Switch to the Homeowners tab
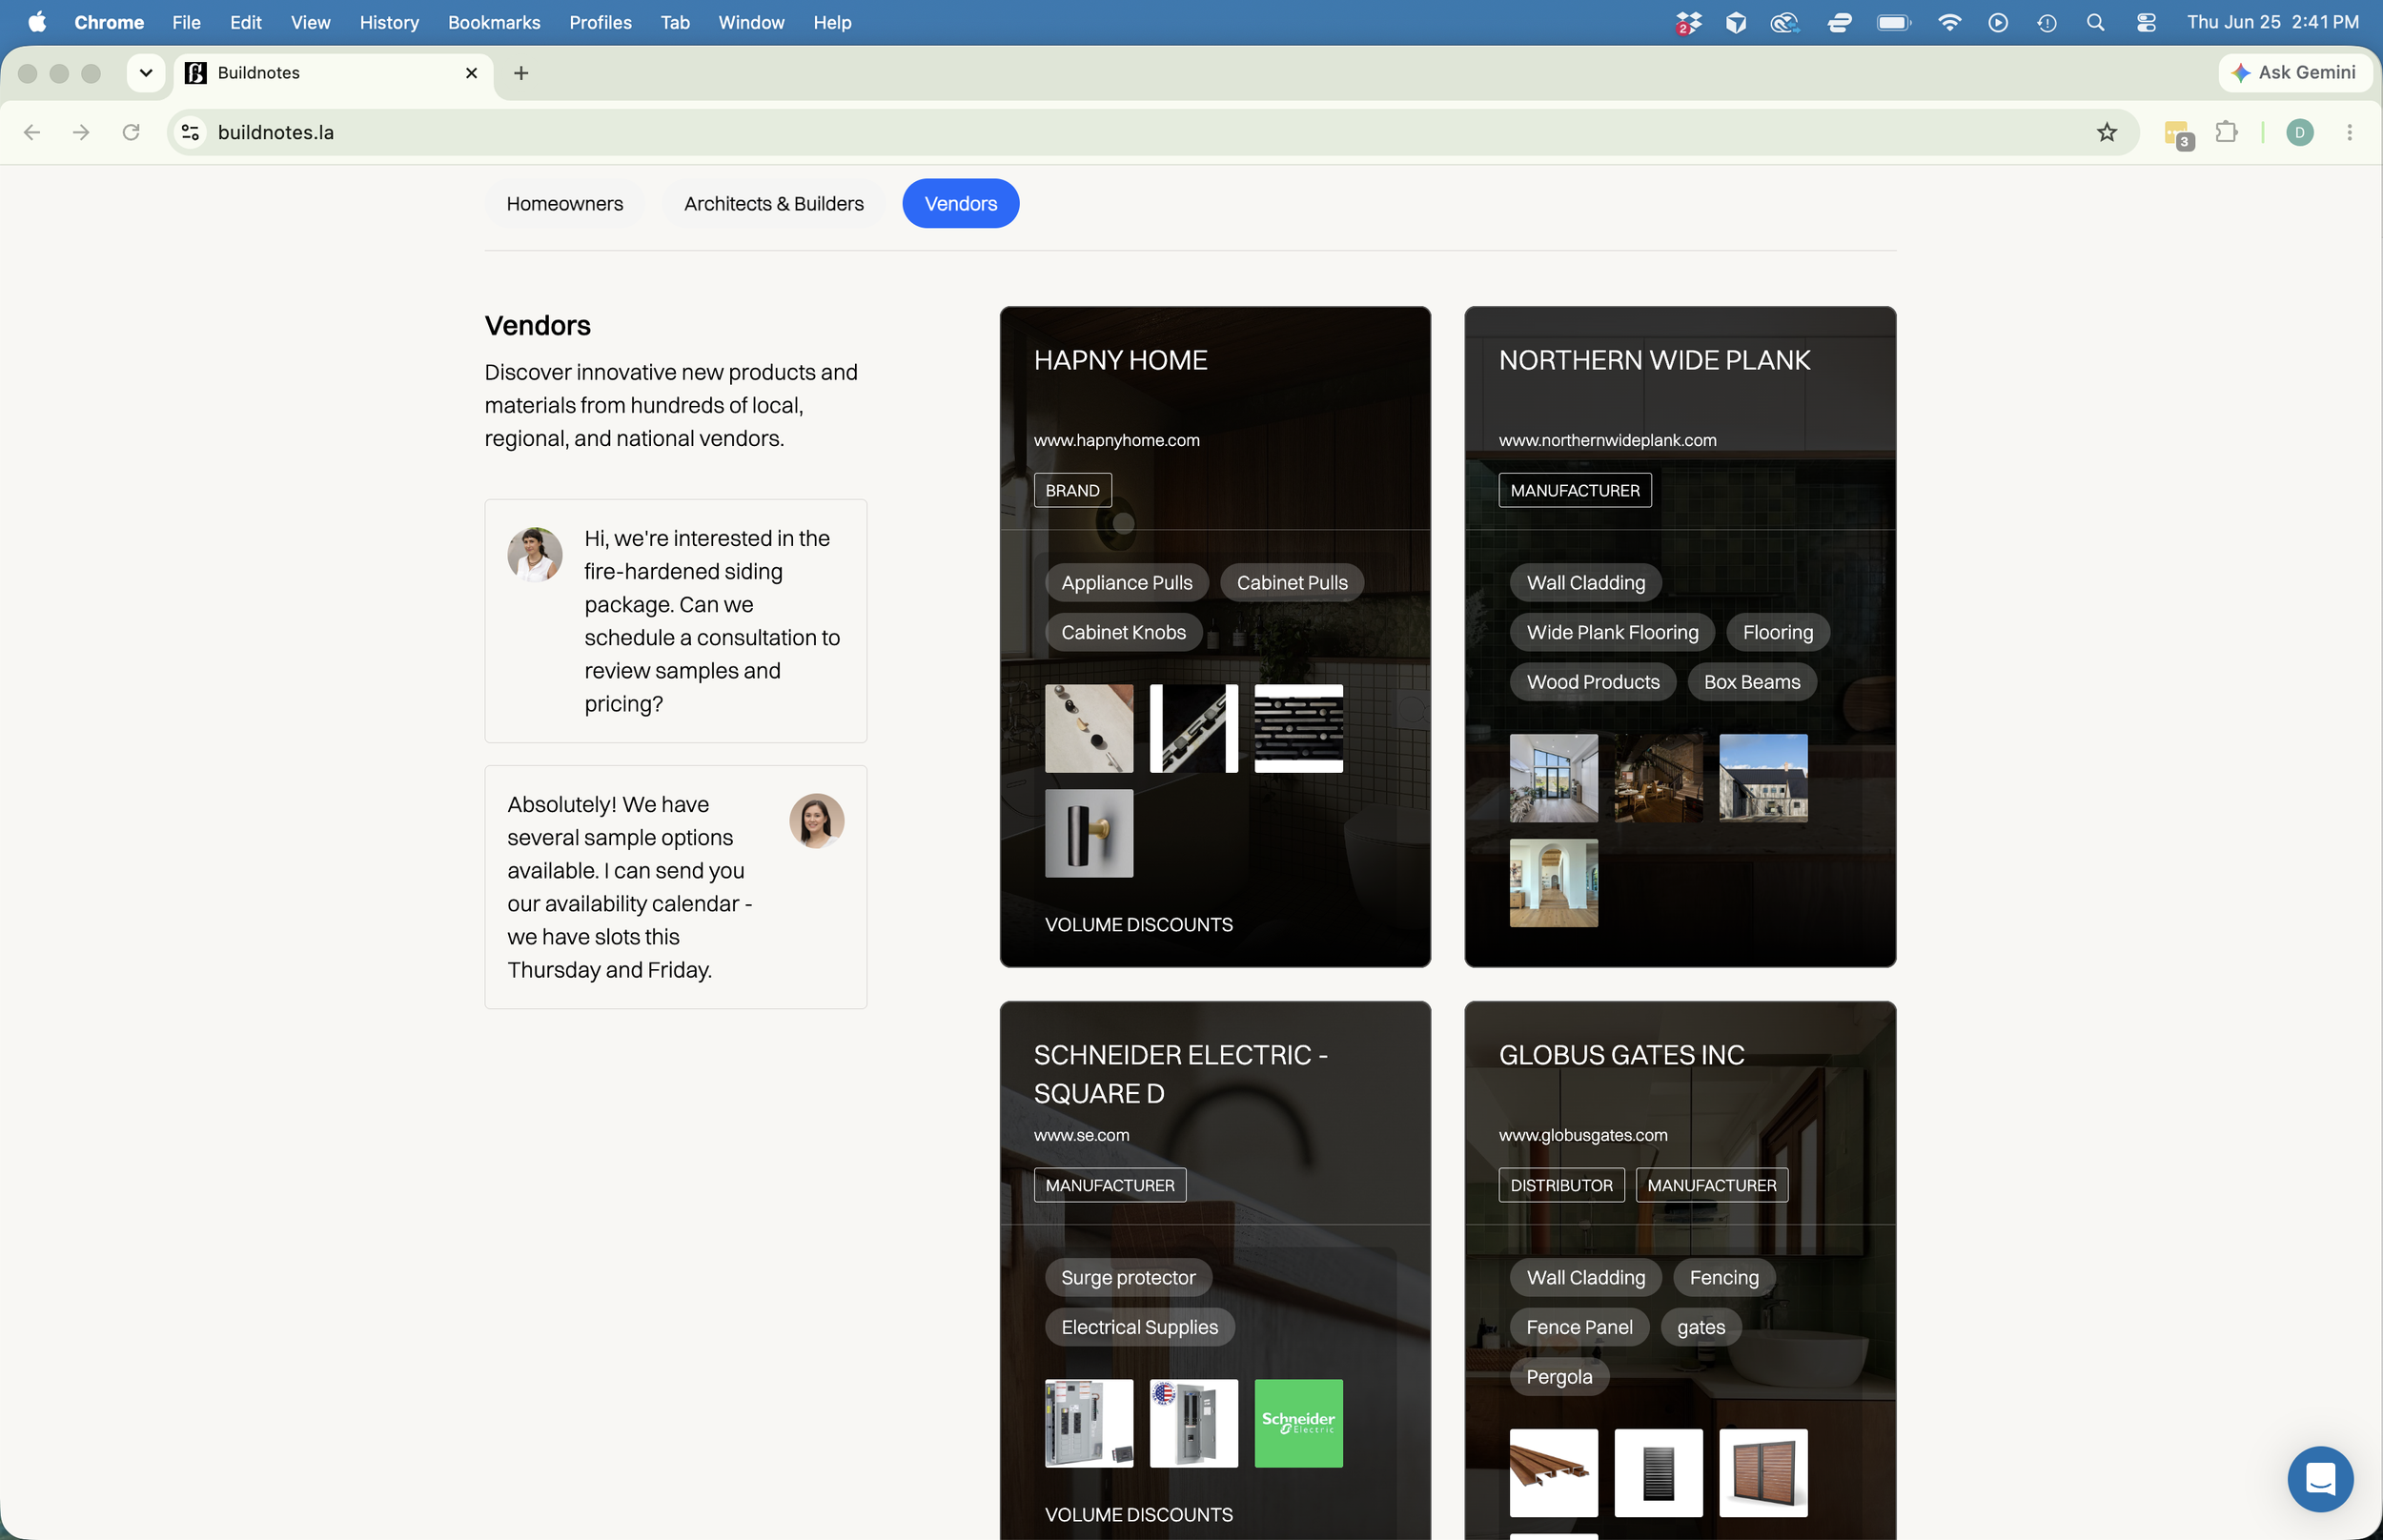 point(564,203)
